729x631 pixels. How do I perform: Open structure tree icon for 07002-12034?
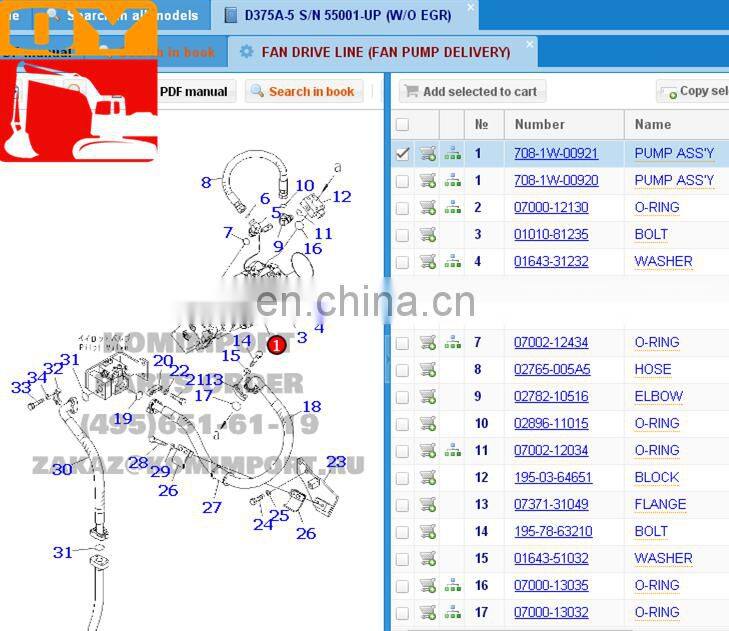coord(453,450)
